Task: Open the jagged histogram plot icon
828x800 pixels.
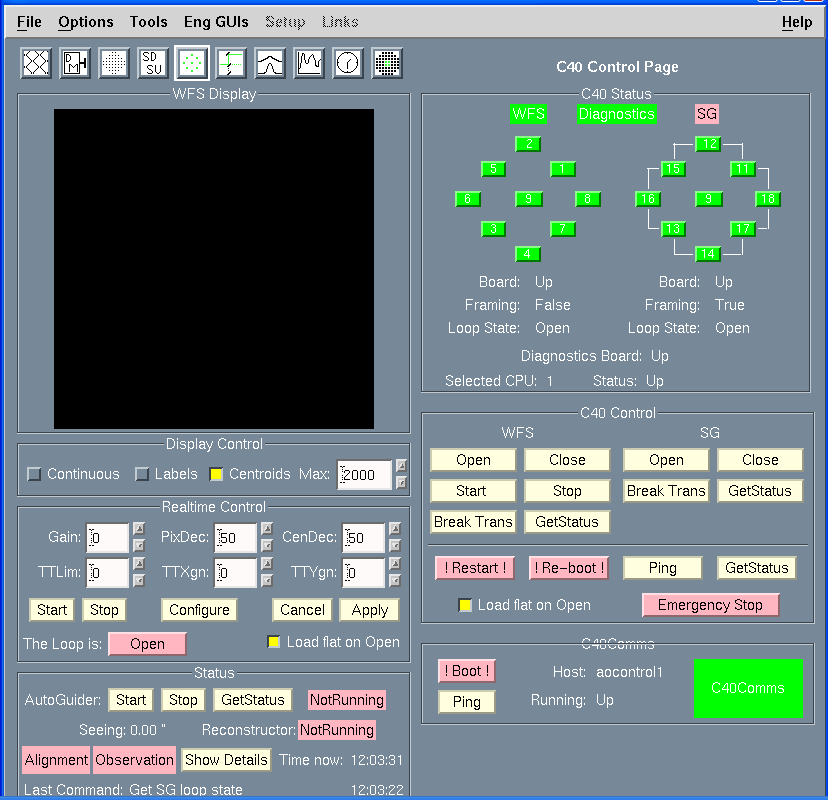Action: [x=309, y=63]
